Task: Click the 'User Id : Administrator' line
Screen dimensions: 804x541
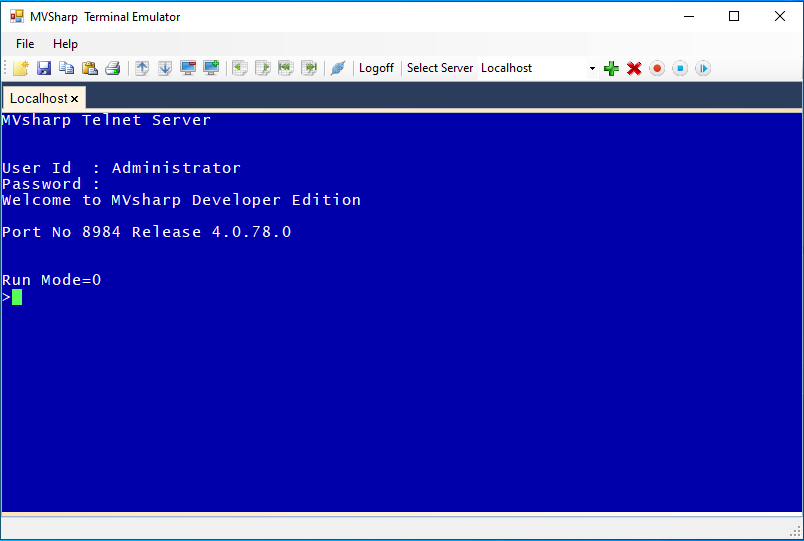Action: point(122,168)
